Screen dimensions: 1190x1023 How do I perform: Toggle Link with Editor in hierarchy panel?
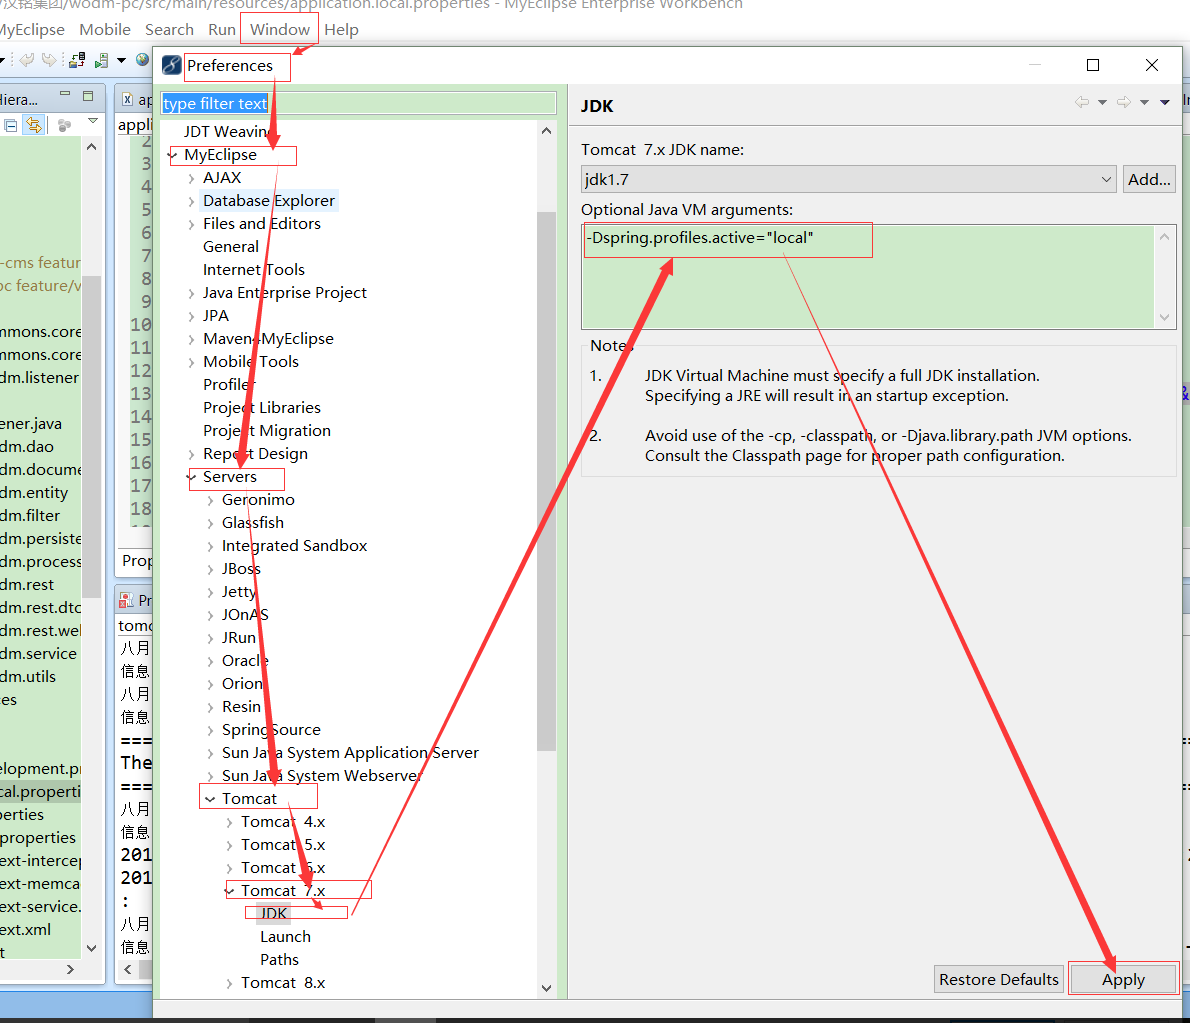(34, 125)
